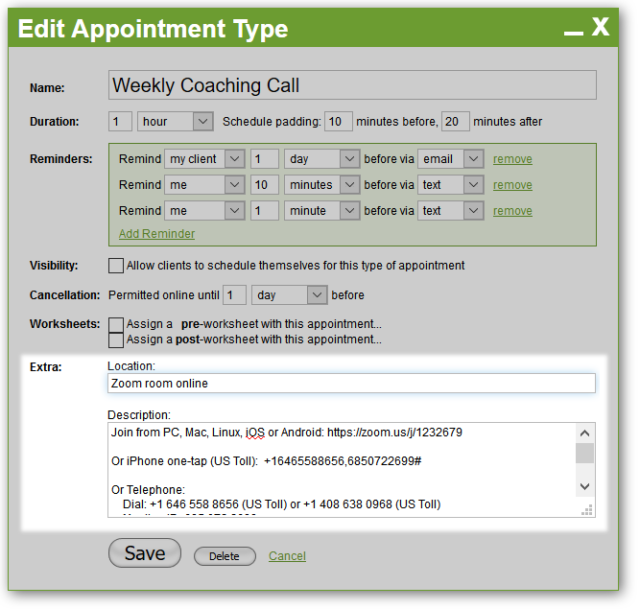Click the amount field of the 1 minute reminder
Screen dimensions: 640x609
(x=264, y=211)
